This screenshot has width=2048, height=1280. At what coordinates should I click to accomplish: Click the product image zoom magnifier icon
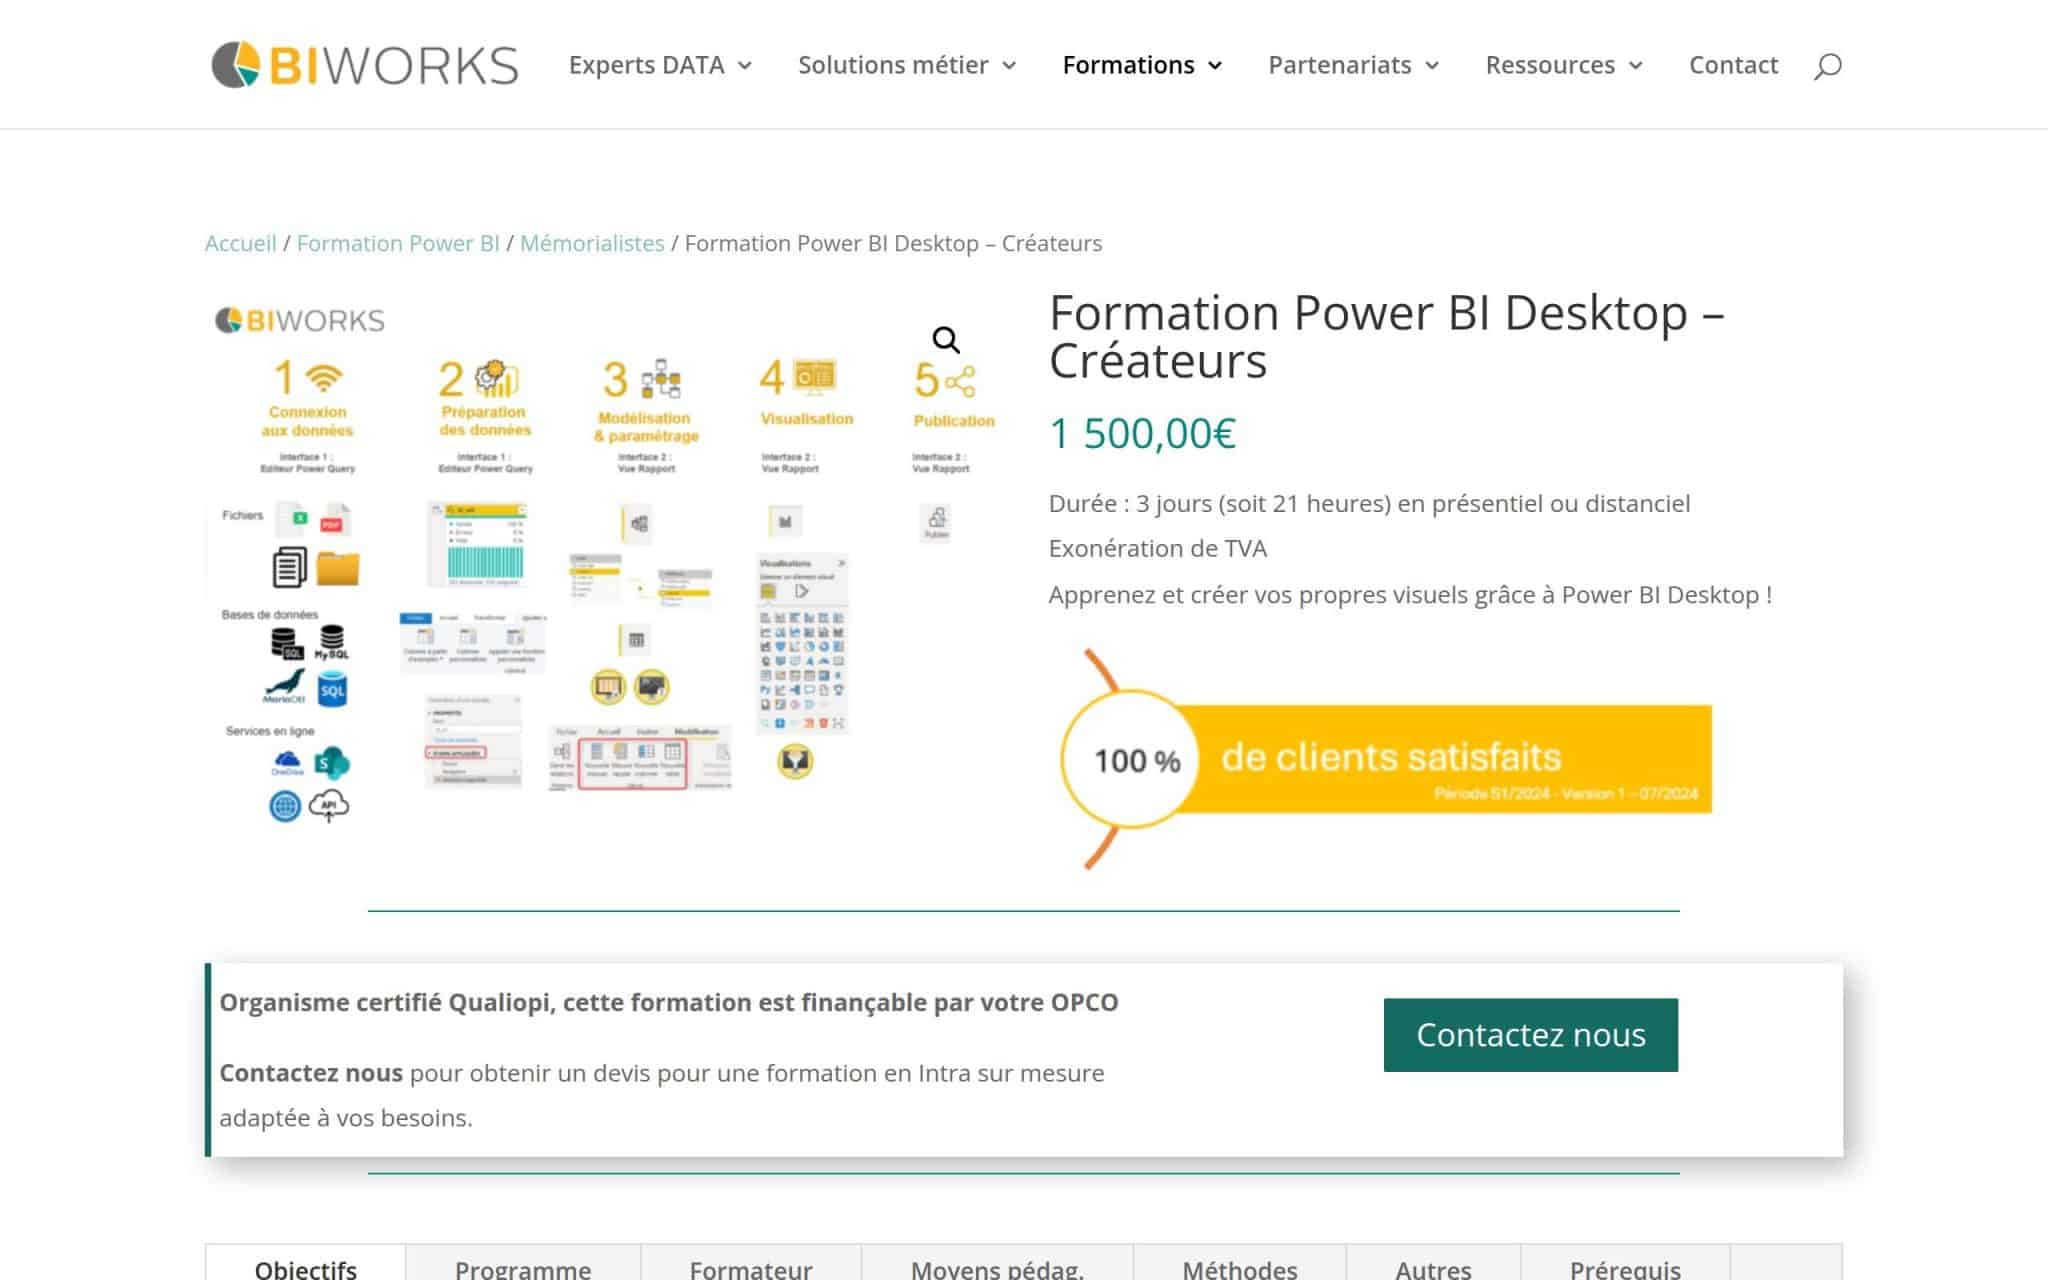coord(946,340)
